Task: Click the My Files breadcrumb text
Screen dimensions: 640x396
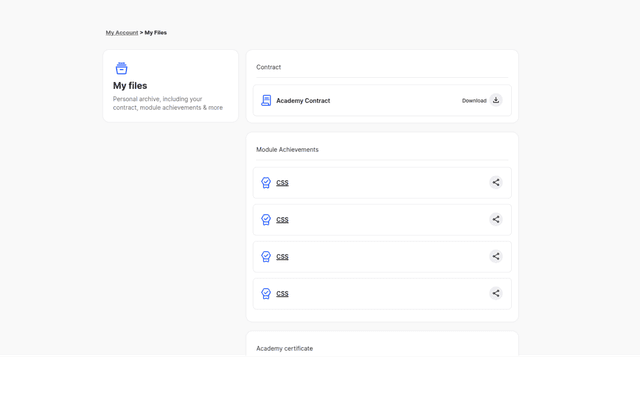Action: pyautogui.click(x=156, y=33)
